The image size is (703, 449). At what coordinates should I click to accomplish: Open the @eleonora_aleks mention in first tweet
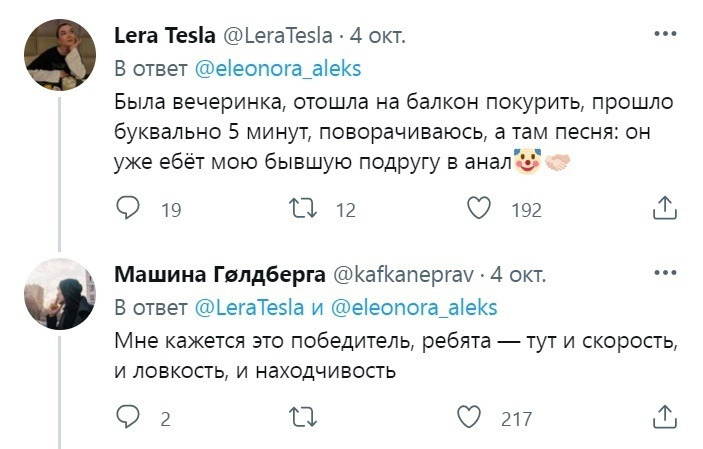tap(278, 70)
